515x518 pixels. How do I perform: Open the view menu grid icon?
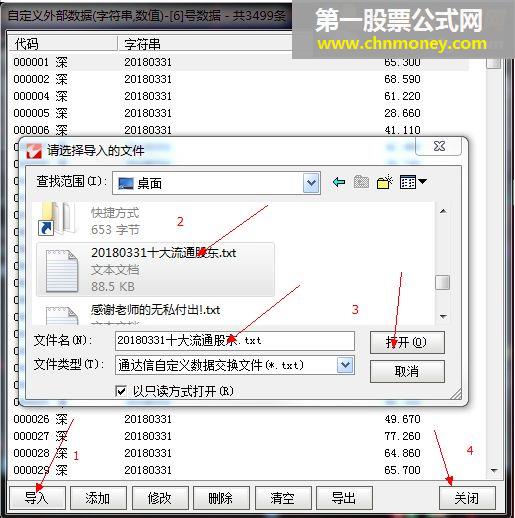coord(408,182)
